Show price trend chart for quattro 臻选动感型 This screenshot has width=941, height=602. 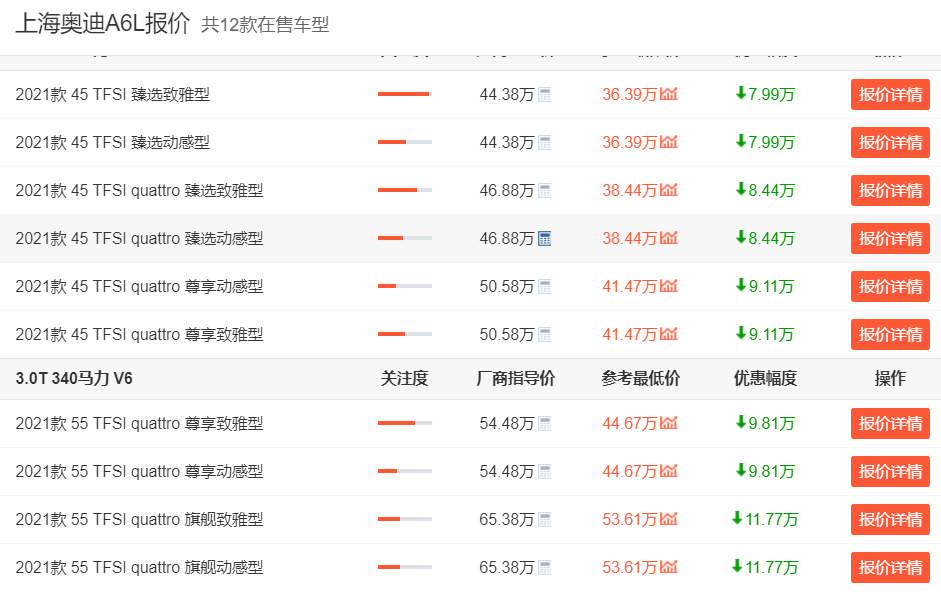[x=669, y=238]
